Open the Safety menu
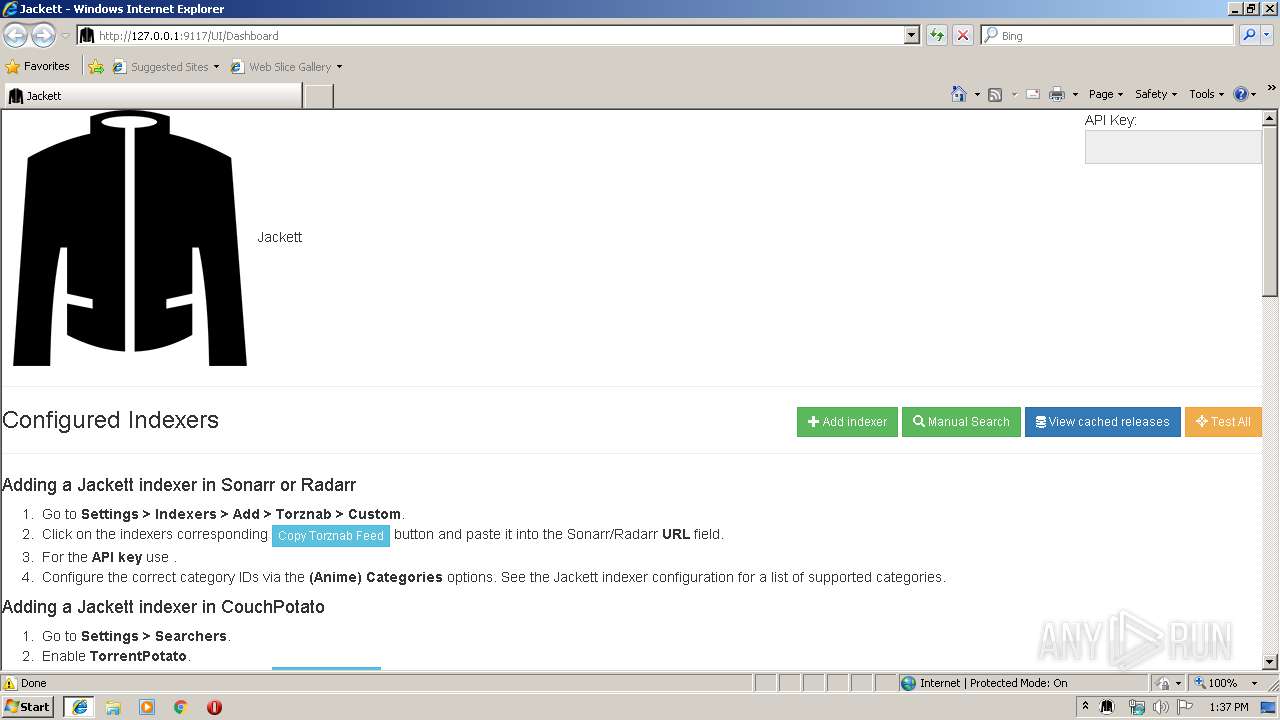Screen dimensions: 1280x720 pos(1156,94)
